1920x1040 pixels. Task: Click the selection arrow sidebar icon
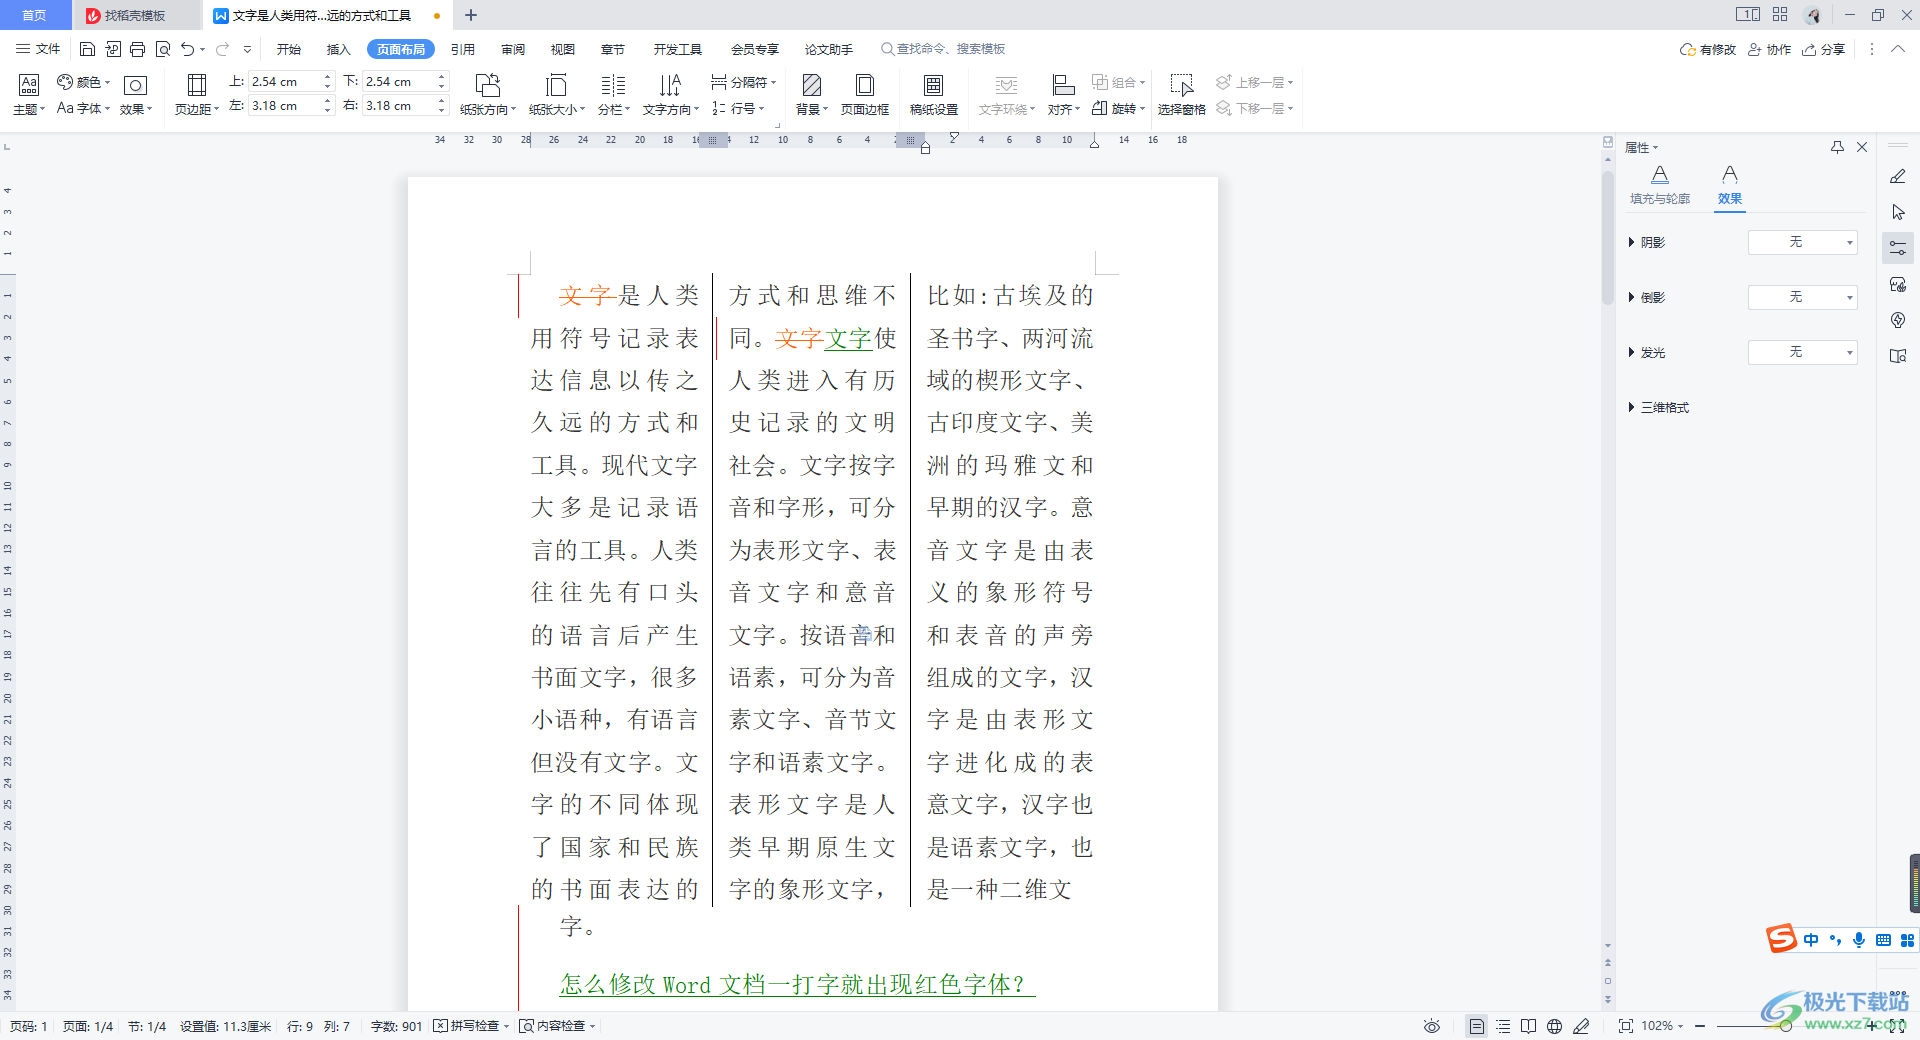coord(1898,212)
